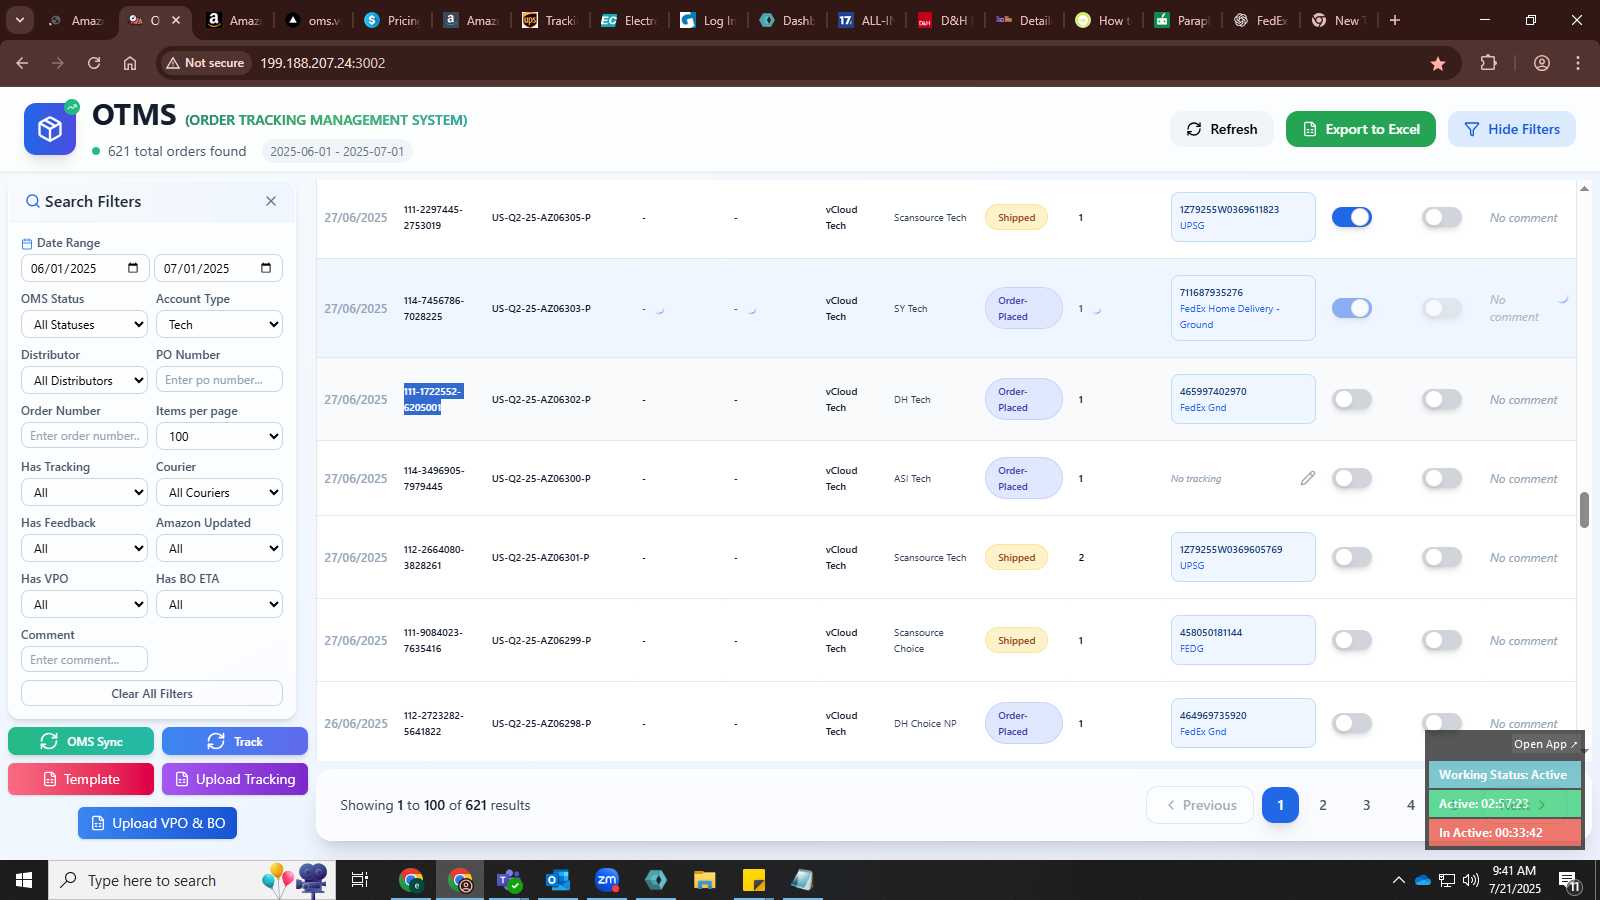The image size is (1600, 900).
Task: Enable first toggle for tracking 1Z79255W0369605769
Action: (x=1352, y=557)
